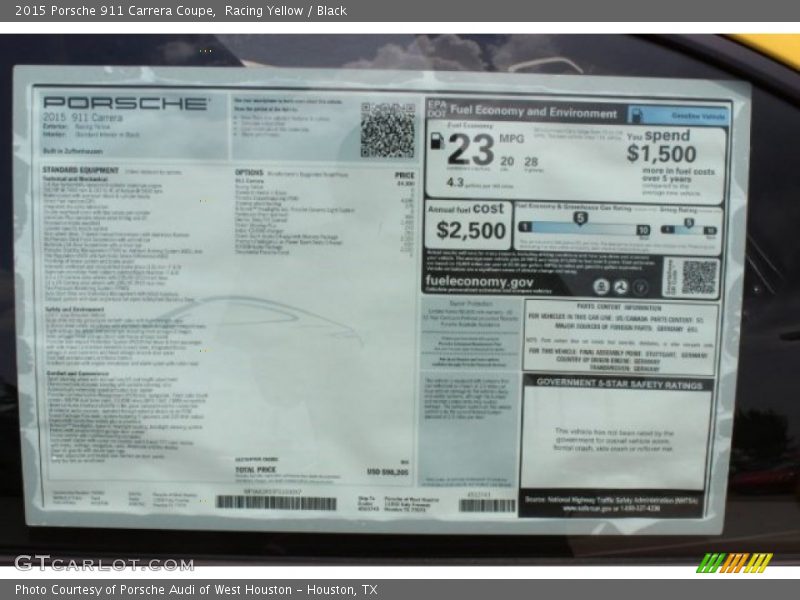Viewport: 800px width, 600px height.
Task: Click the greenhouse gas rating marker showing 5
Action: 580,219
